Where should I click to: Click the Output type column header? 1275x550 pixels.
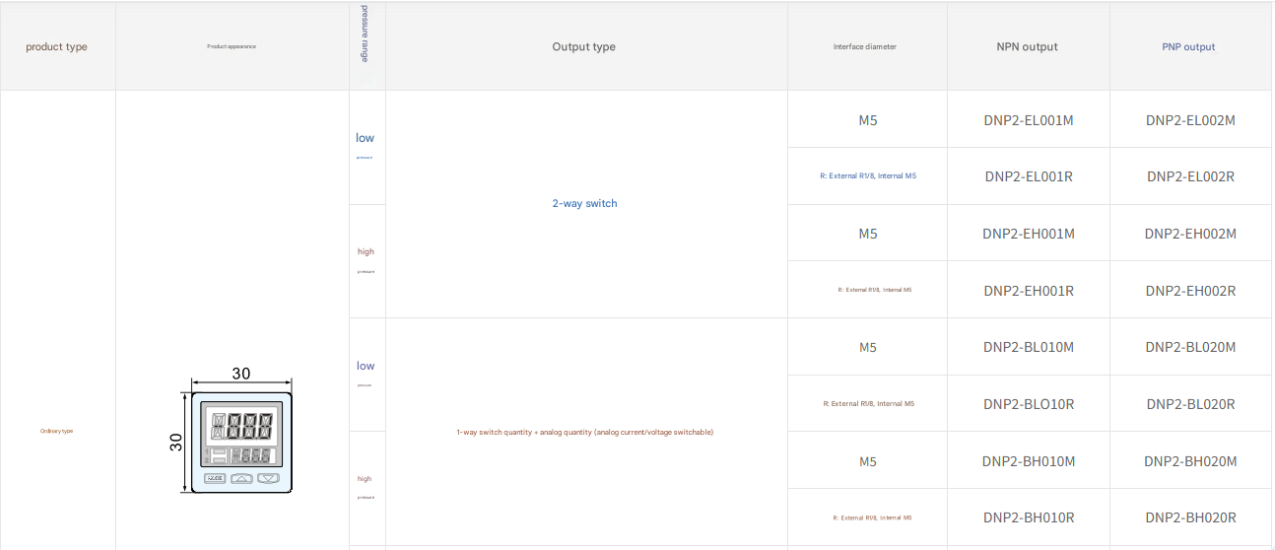(x=584, y=47)
